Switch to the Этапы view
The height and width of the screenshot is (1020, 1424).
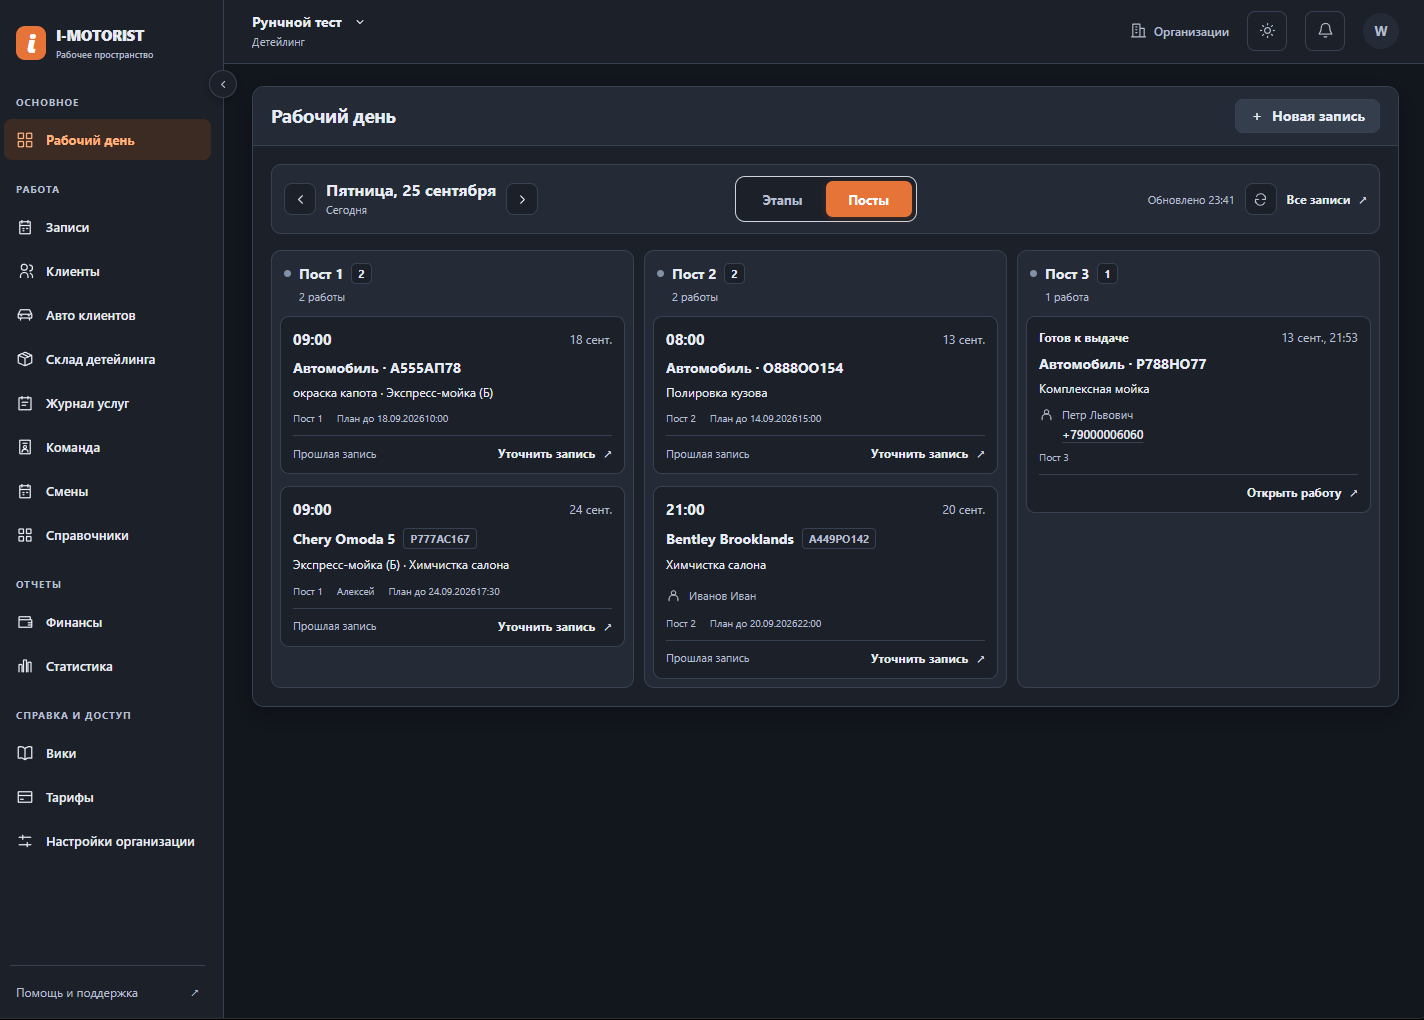tap(782, 200)
